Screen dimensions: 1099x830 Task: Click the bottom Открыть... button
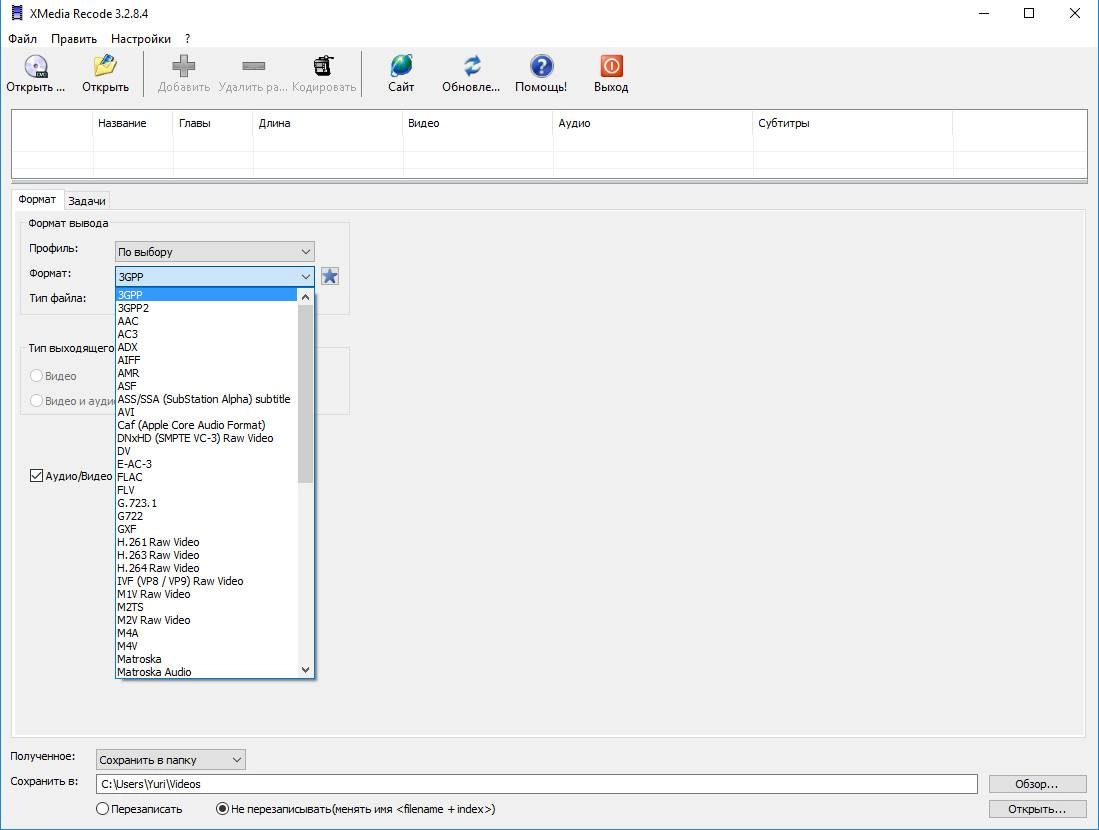(1037, 809)
